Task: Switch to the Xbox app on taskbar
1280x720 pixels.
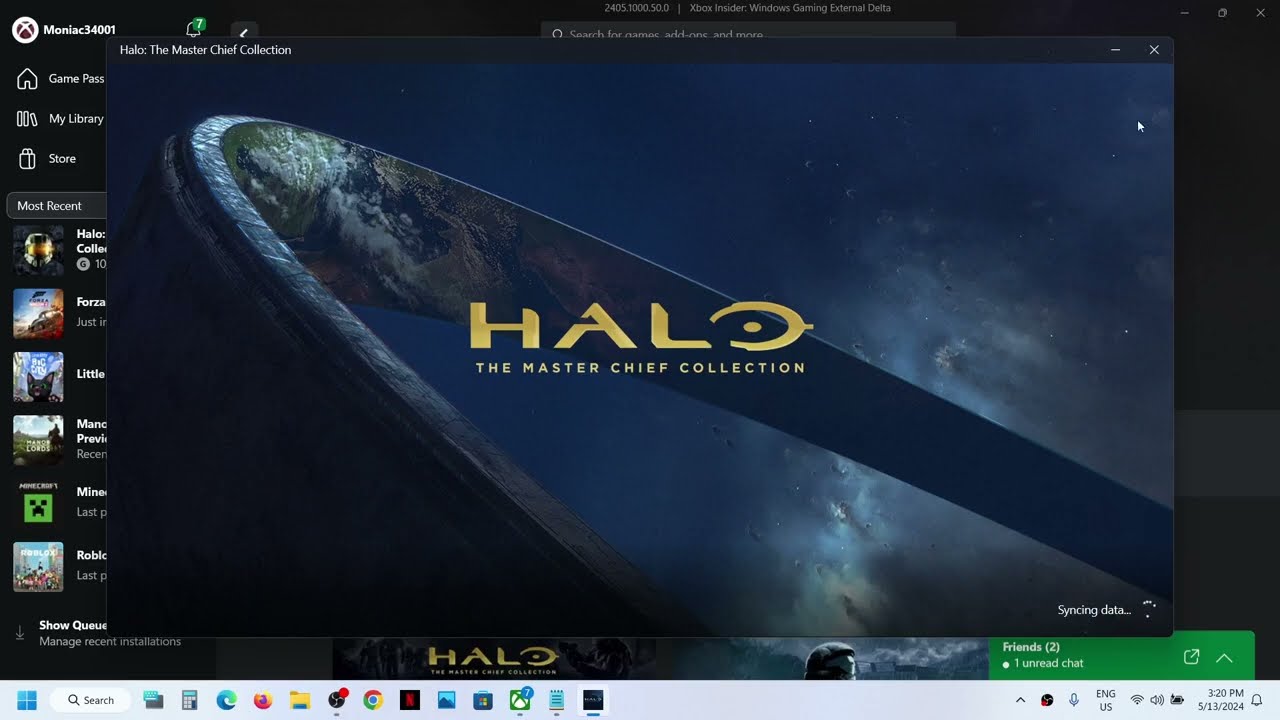Action: pos(520,700)
